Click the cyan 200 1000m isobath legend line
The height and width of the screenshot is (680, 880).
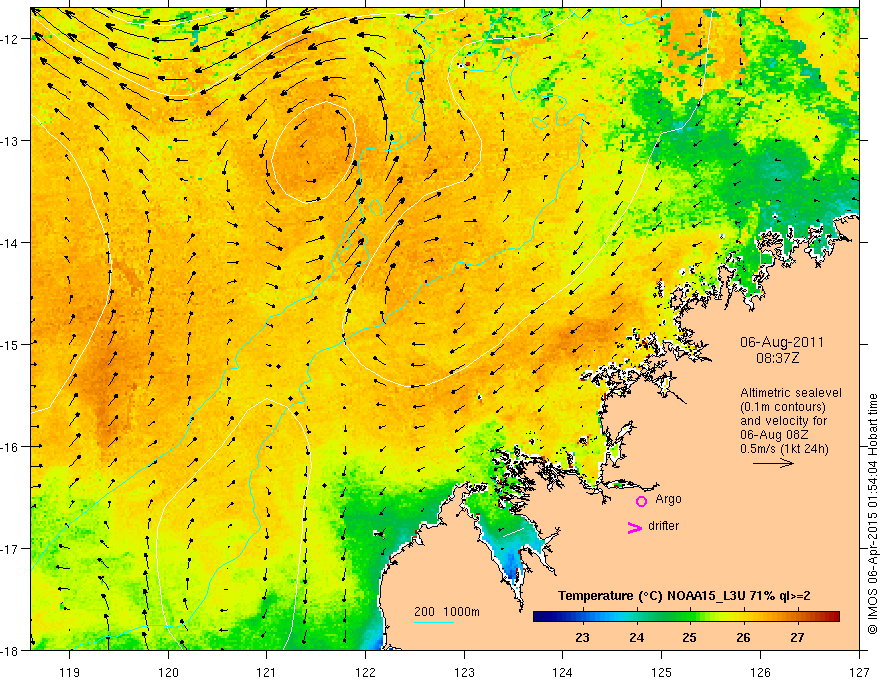pos(434,622)
